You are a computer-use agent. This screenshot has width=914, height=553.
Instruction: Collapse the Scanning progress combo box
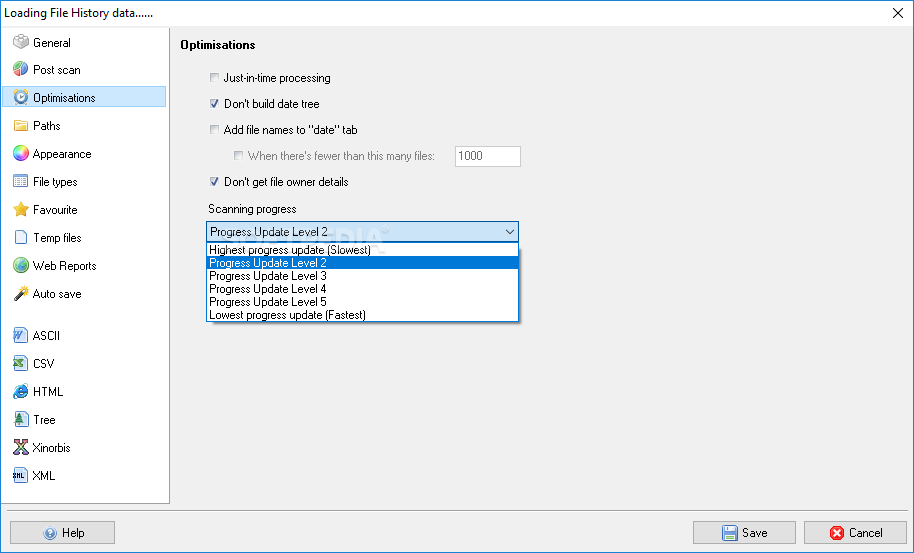pos(509,231)
